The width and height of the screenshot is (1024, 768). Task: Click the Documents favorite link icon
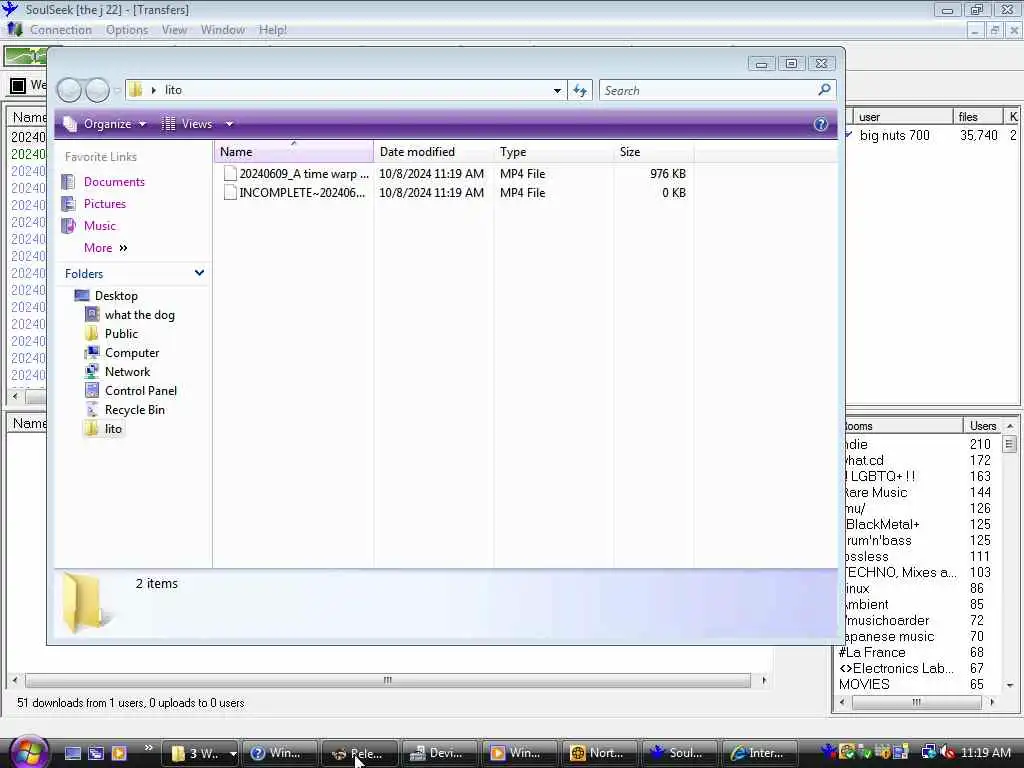(68, 182)
